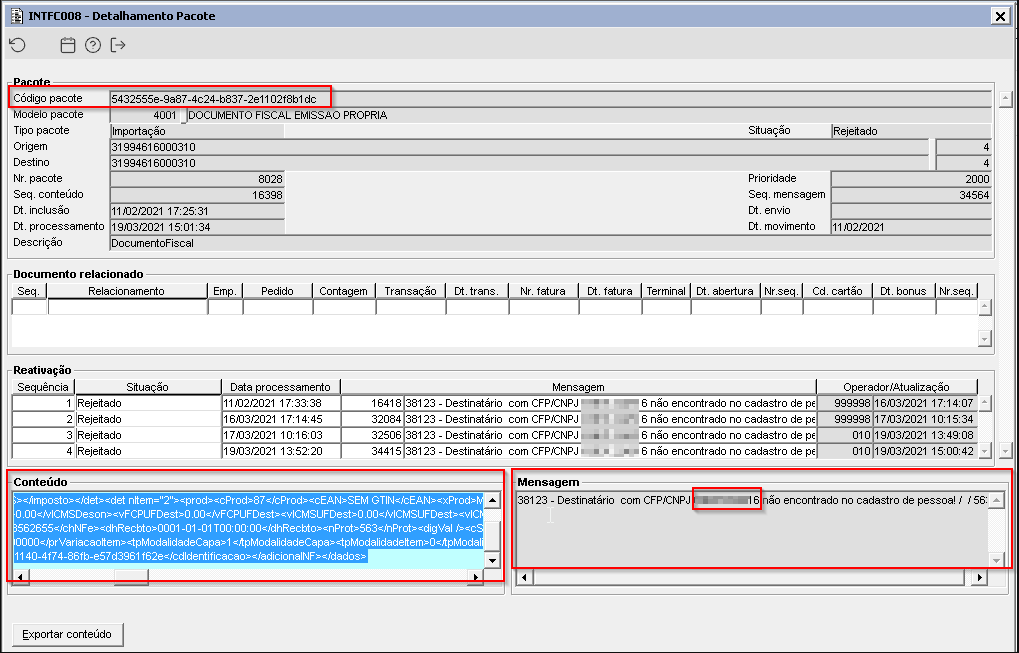Click the Modelo pacote field 4001
Image resolution: width=1019 pixels, height=653 pixels.
click(x=144, y=115)
